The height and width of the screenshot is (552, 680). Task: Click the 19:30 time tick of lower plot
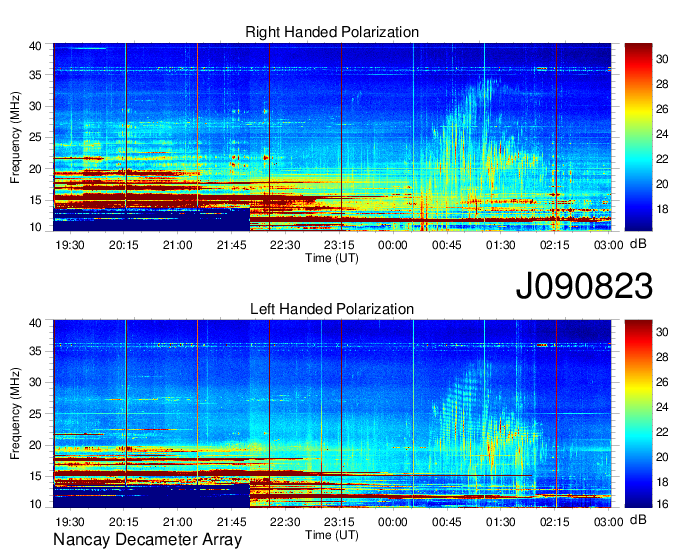pyautogui.click(x=70, y=522)
